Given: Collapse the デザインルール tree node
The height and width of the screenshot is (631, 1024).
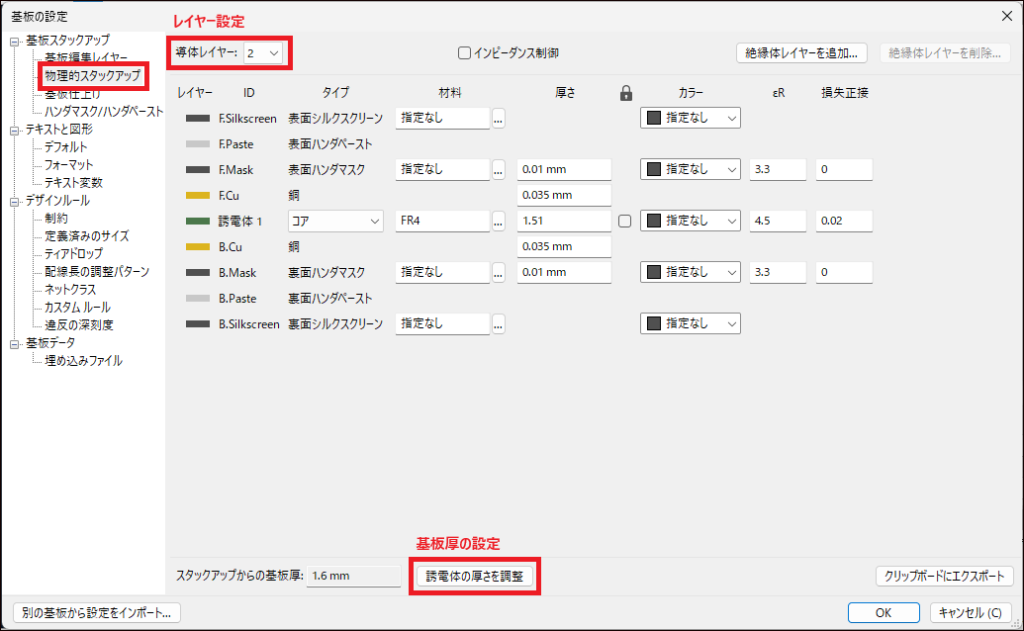Looking at the screenshot, I should [15, 201].
